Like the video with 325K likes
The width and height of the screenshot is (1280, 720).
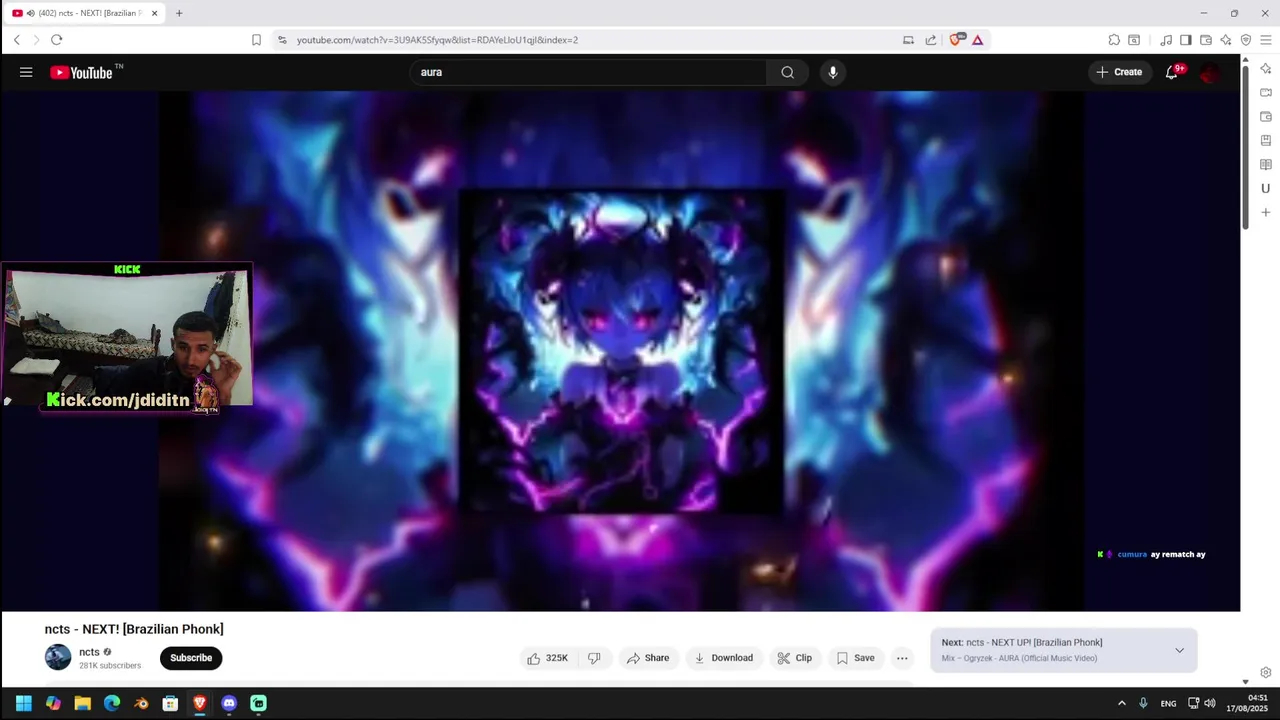point(547,658)
